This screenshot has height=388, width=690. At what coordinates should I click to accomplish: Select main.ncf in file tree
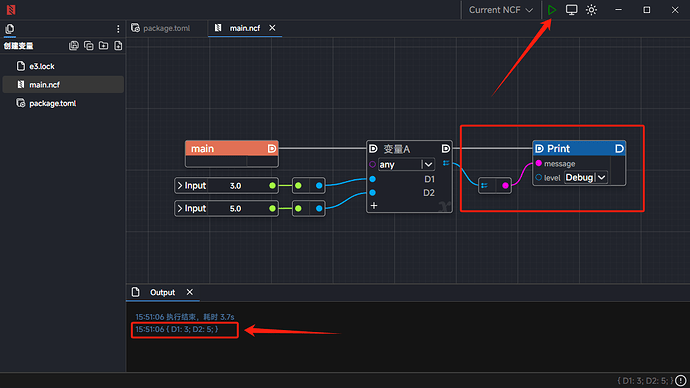click(x=63, y=84)
